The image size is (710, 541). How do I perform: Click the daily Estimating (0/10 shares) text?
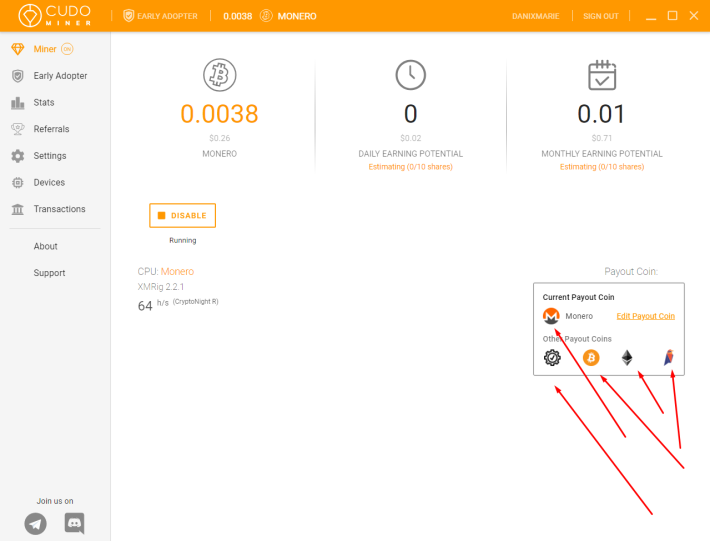click(410, 167)
